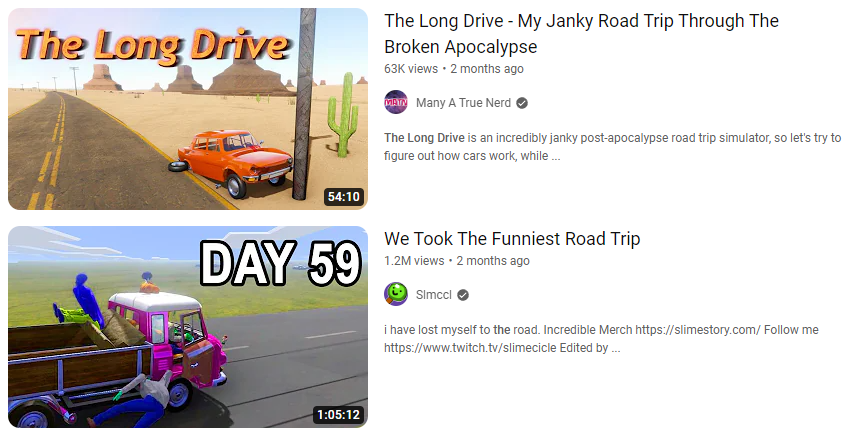854x428 pixels.
Task: Open The Long Drive video thumbnail
Action: click(x=188, y=109)
